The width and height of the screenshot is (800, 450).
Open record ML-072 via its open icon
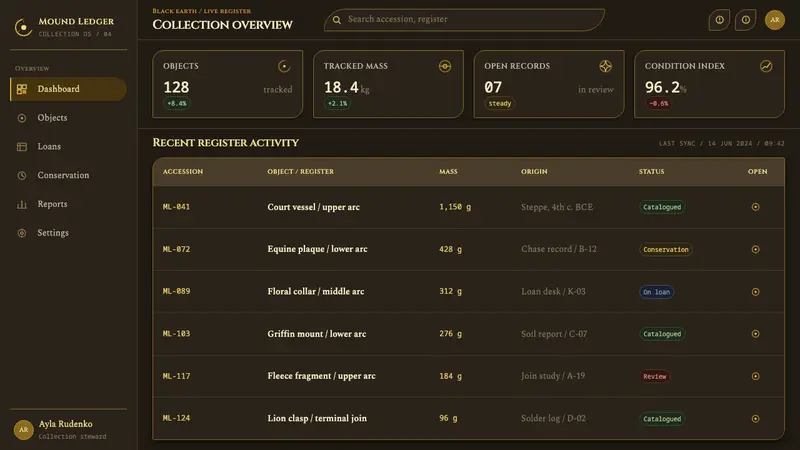pos(756,249)
